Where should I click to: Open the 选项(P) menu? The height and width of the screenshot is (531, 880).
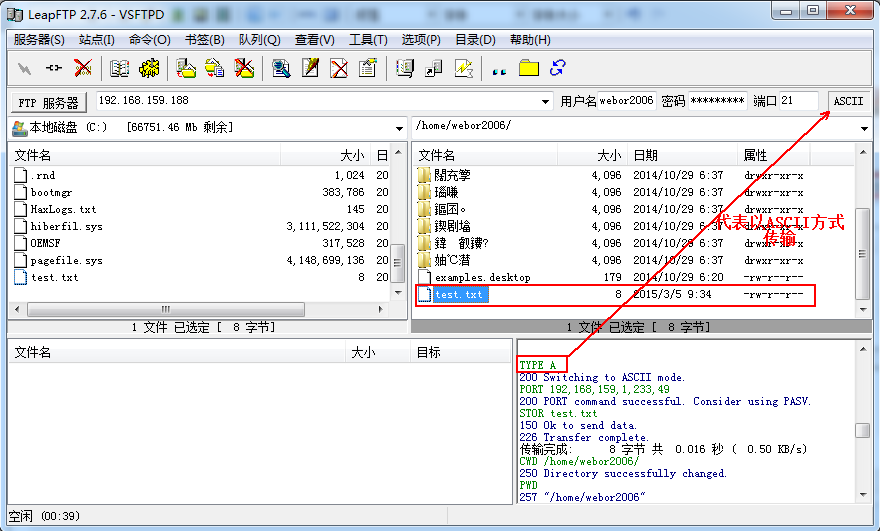[x=421, y=40]
